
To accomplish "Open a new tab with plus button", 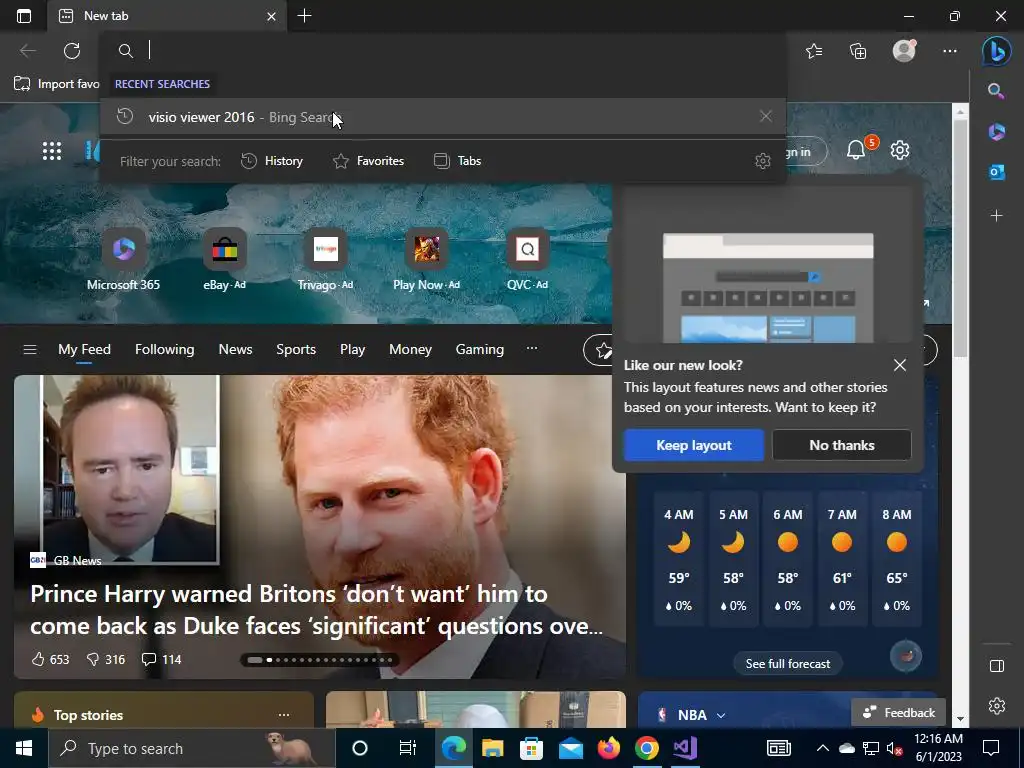I will pyautogui.click(x=304, y=16).
